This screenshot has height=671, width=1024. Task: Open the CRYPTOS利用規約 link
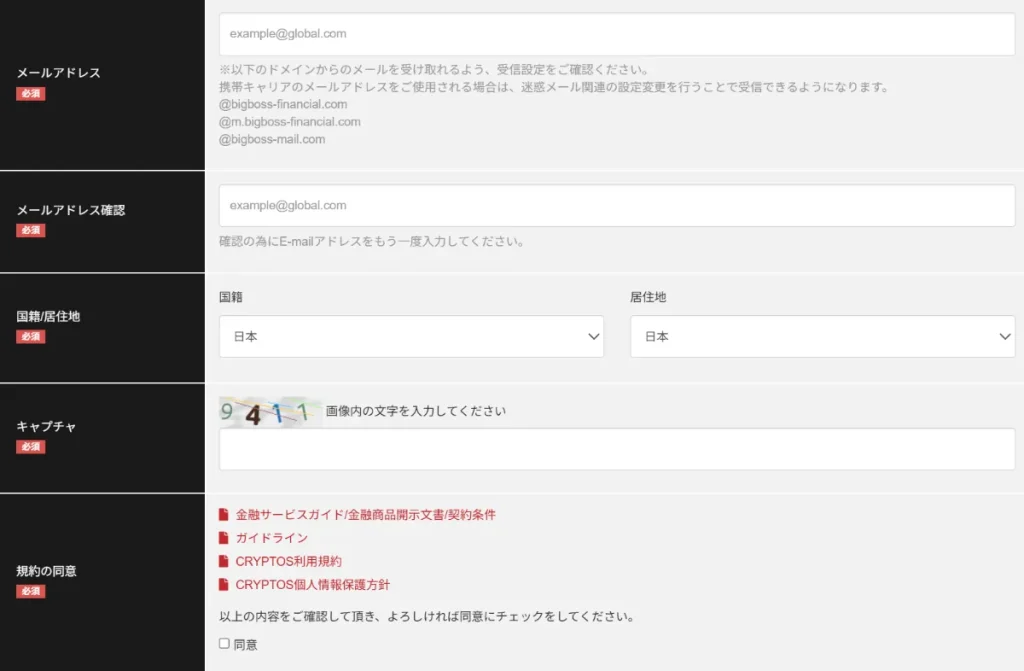[289, 561]
